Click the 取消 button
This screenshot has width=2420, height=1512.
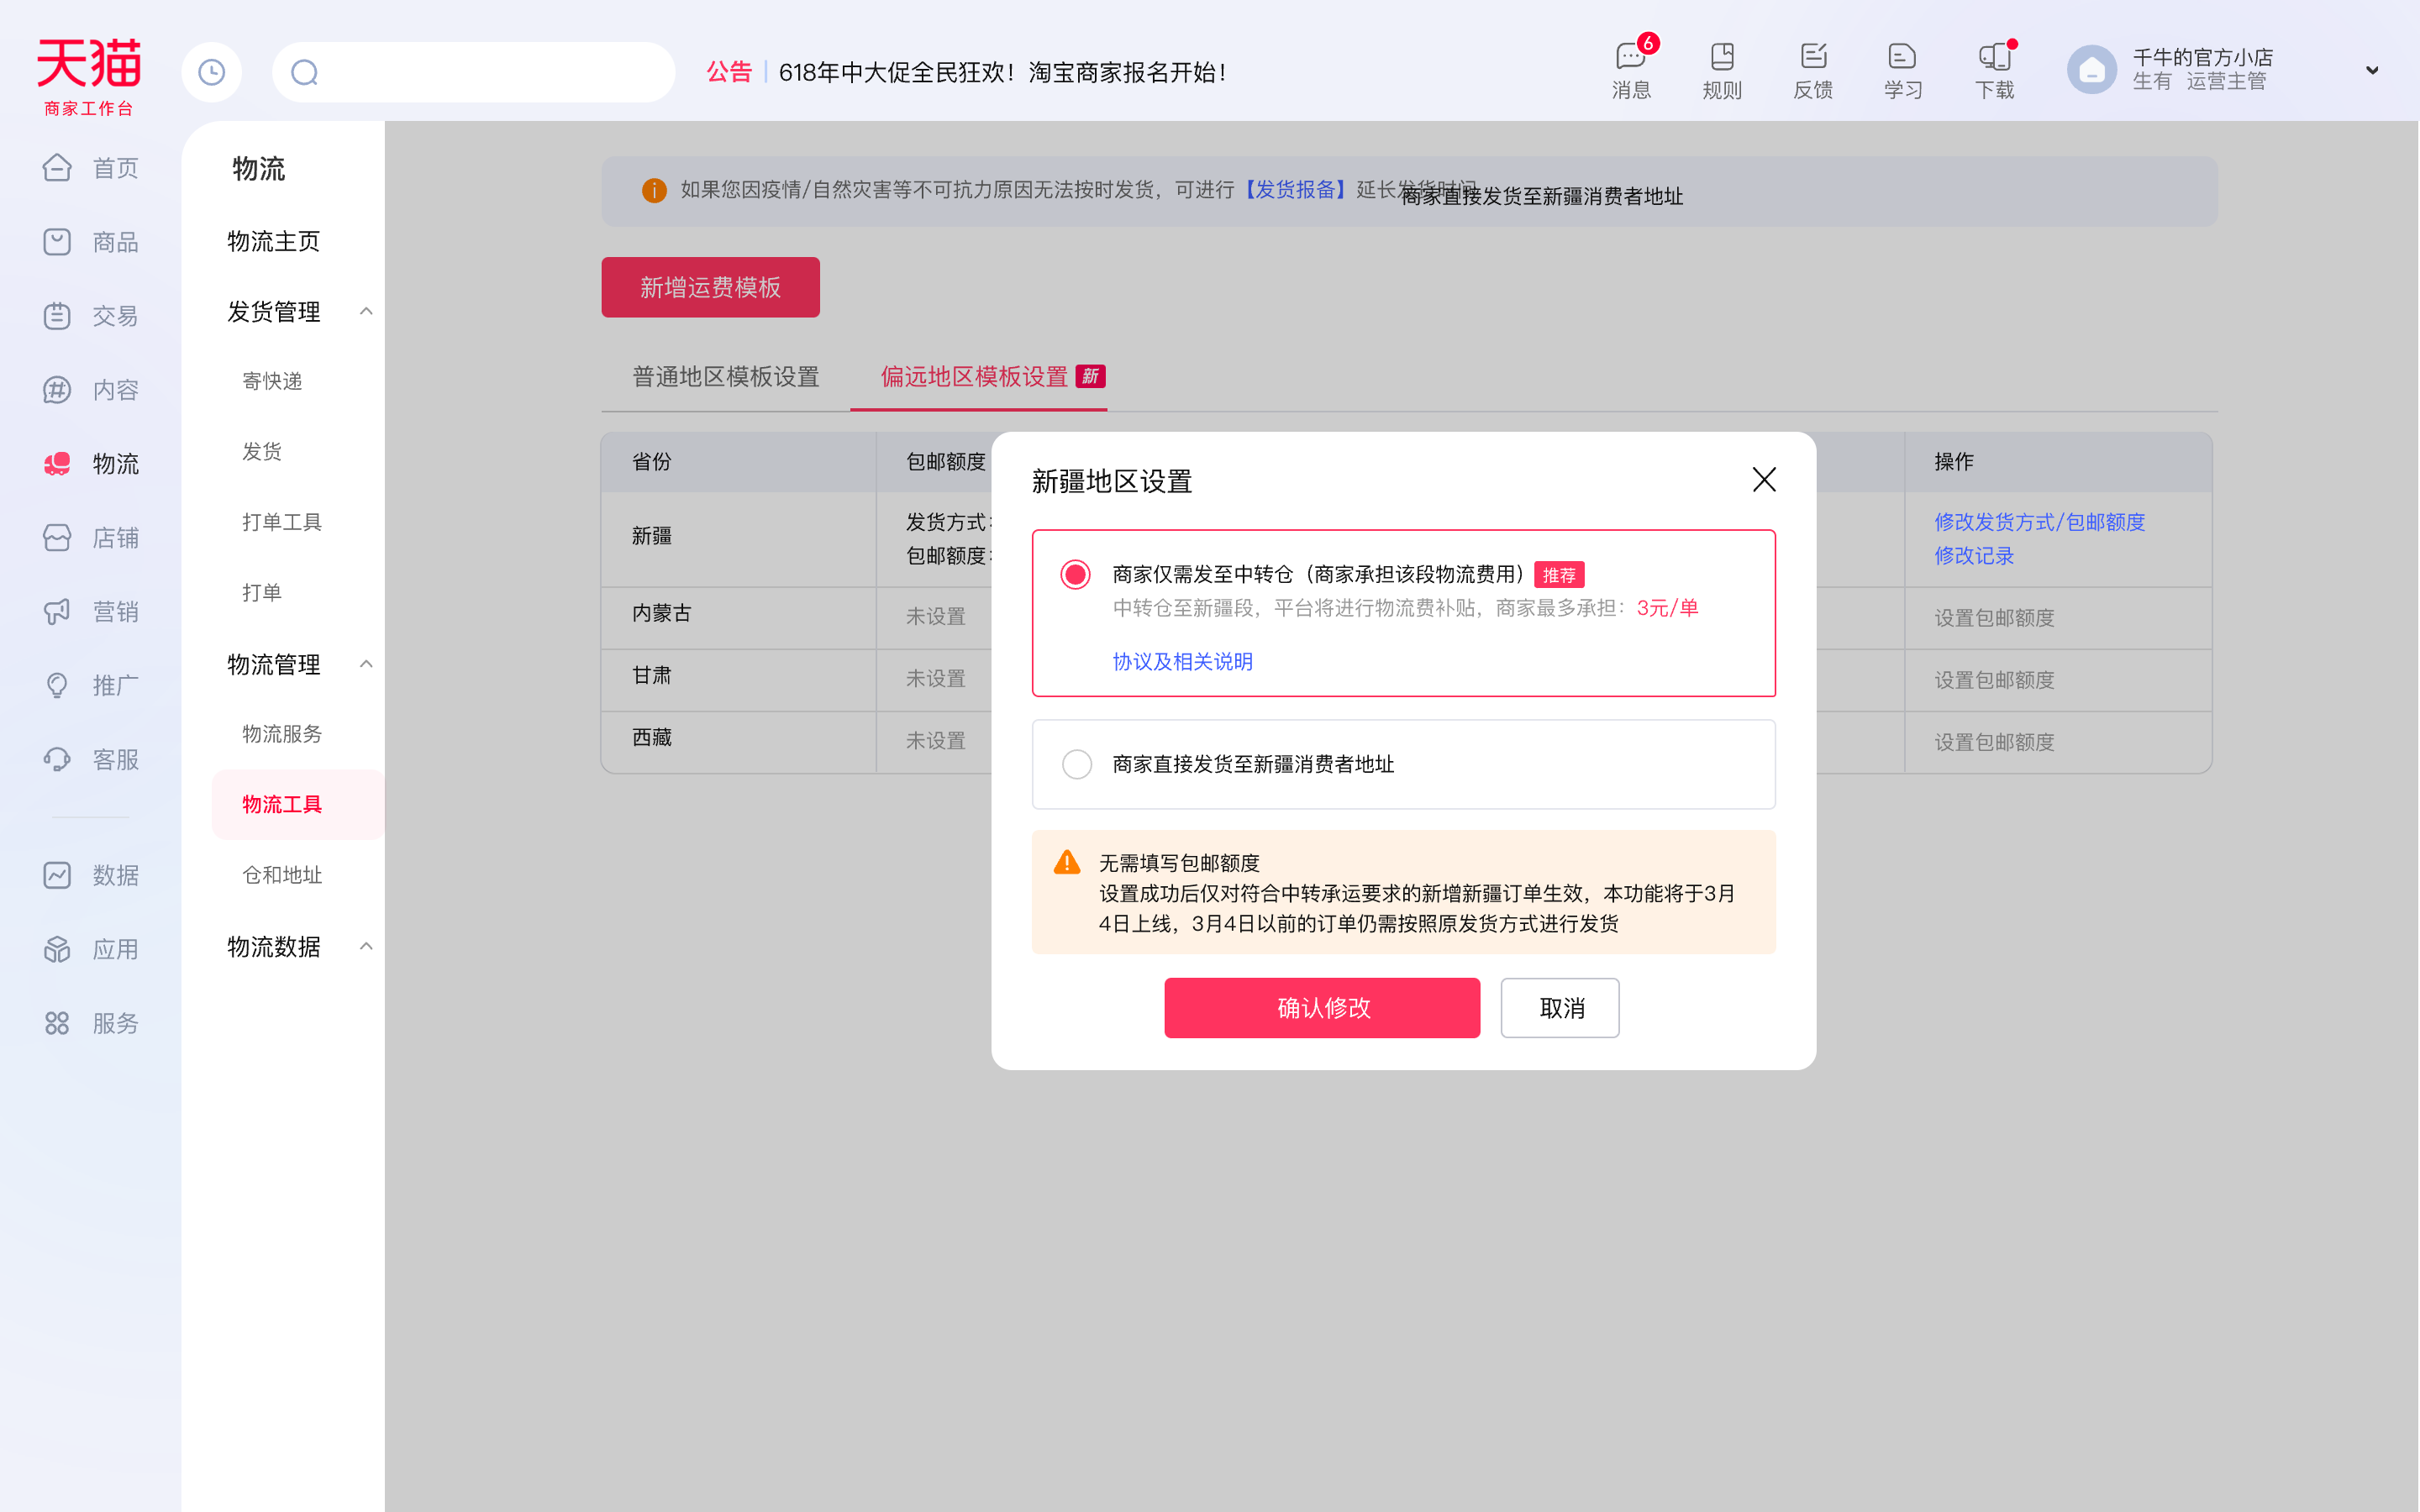tap(1560, 1008)
